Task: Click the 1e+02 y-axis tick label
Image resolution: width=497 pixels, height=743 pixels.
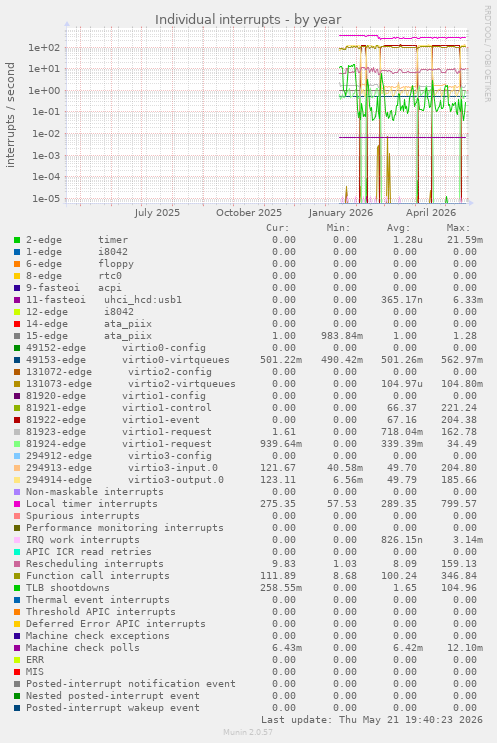Action: (x=44, y=47)
